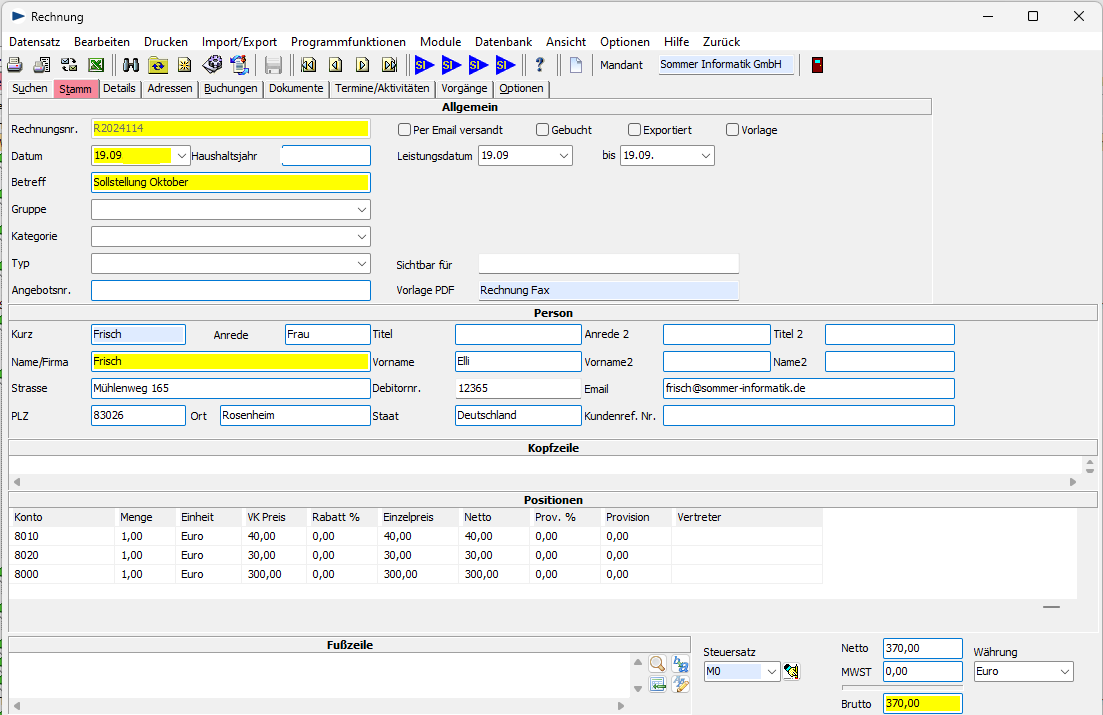Click the slider bar below MWST field
Screen dimensions: 1103x715
coord(901,688)
